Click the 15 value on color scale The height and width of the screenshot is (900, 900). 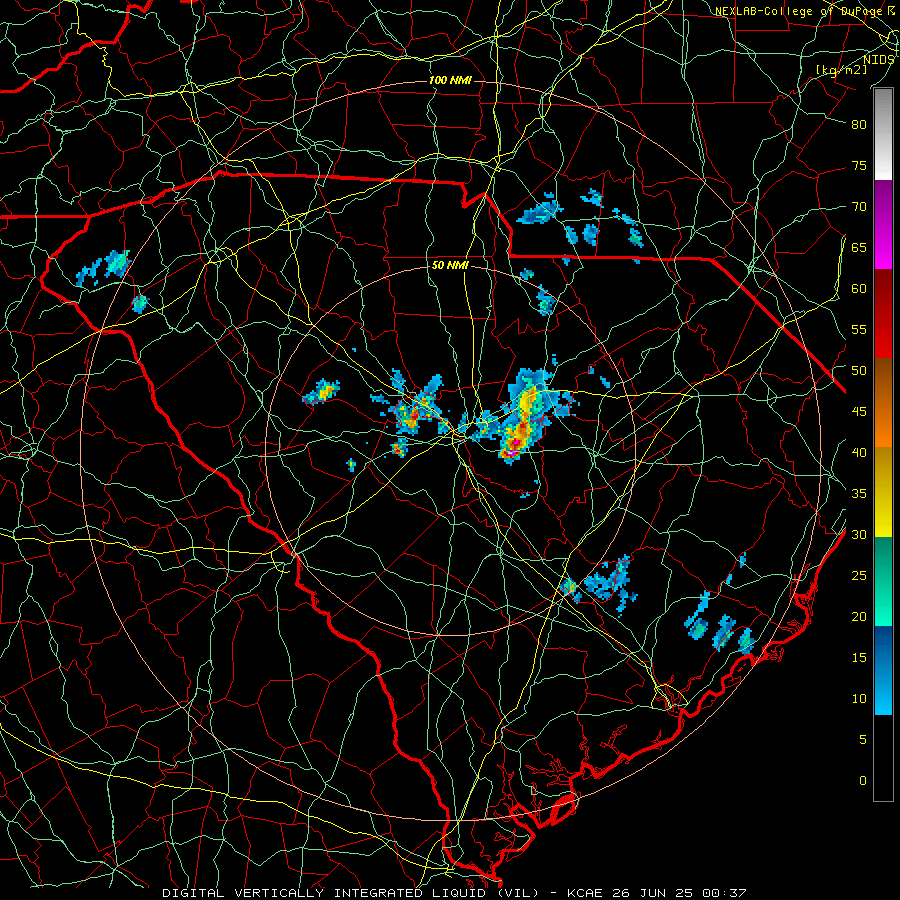click(x=859, y=658)
